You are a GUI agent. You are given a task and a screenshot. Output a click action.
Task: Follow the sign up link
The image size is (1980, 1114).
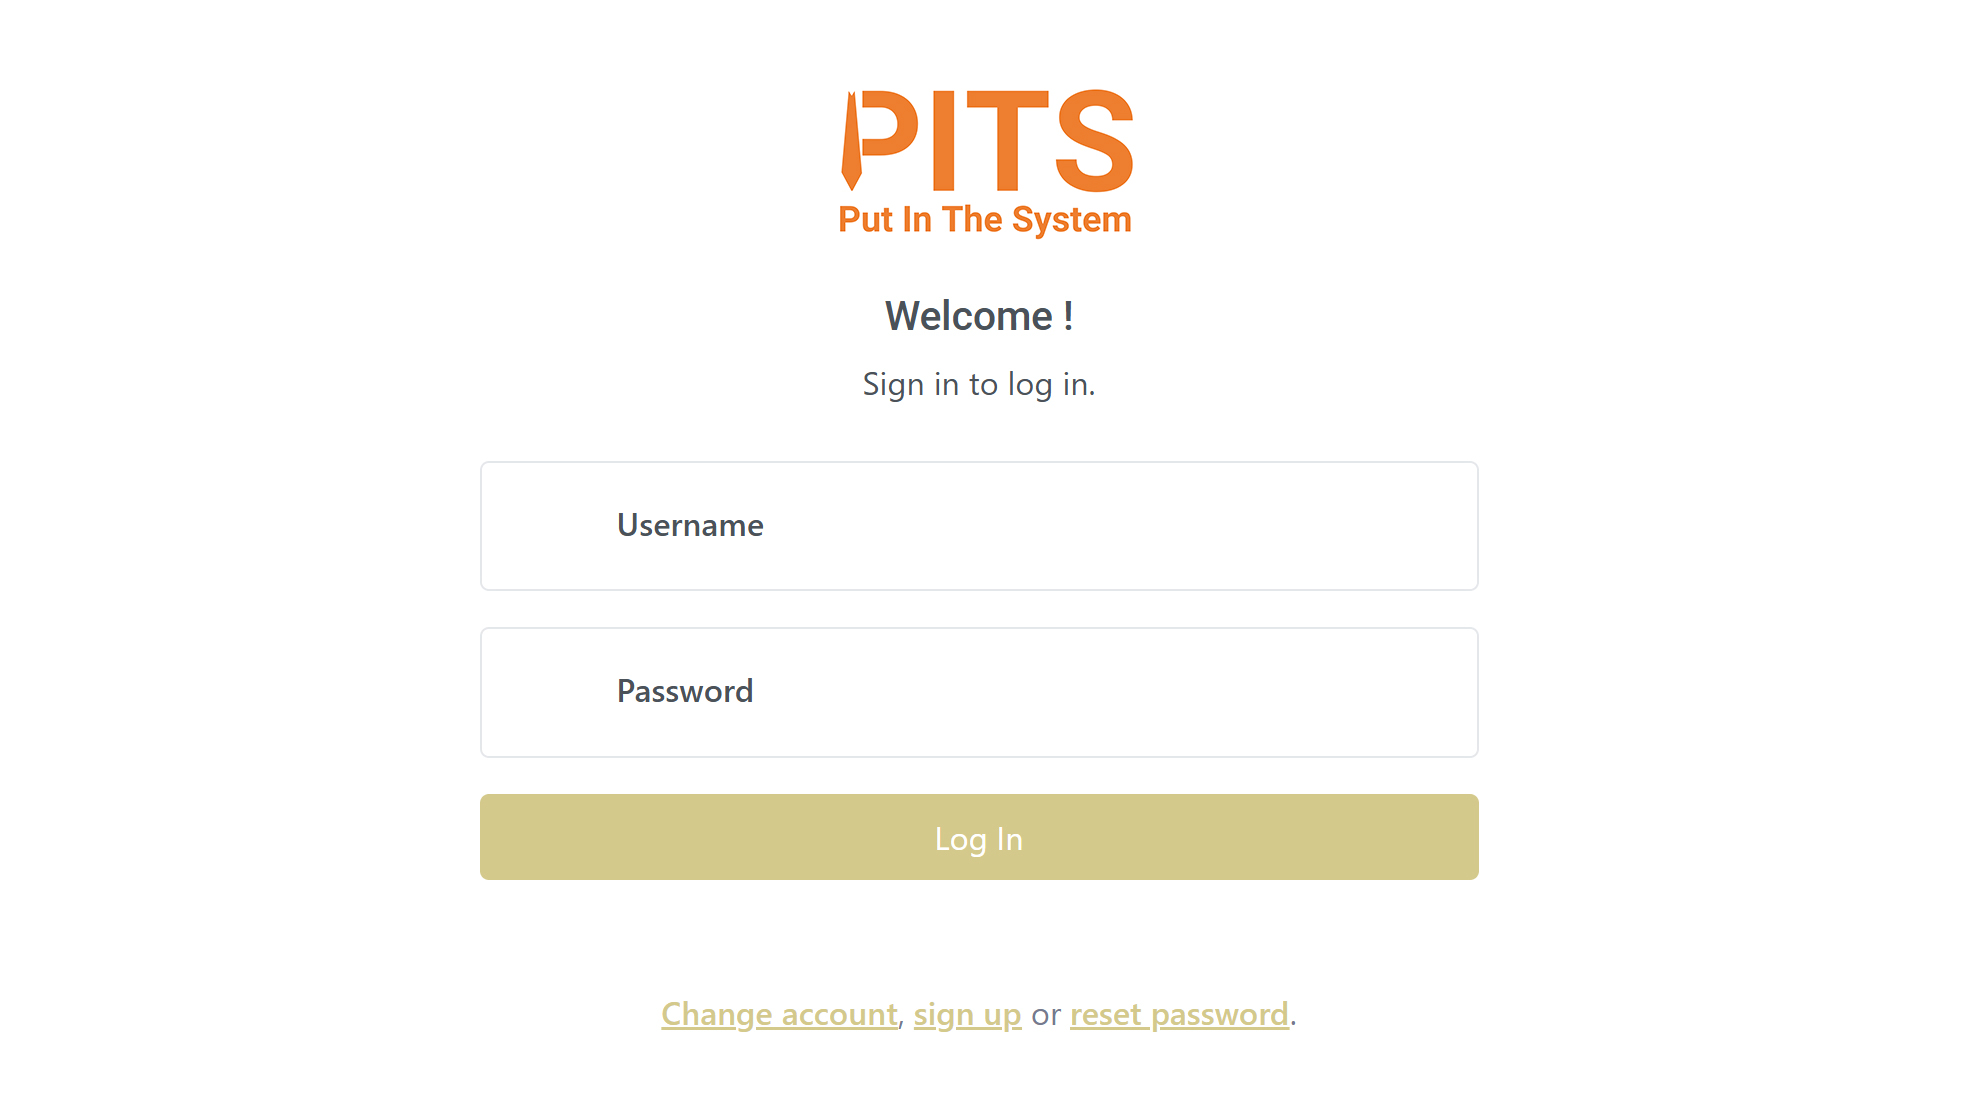point(967,1015)
